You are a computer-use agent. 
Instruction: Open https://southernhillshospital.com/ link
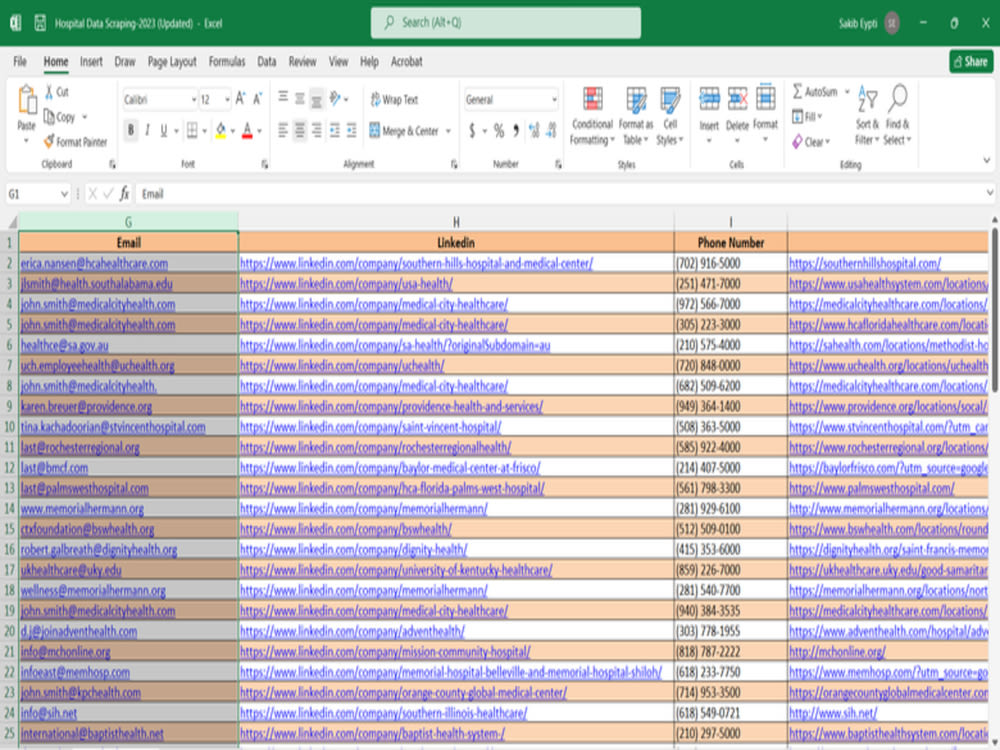(865, 263)
